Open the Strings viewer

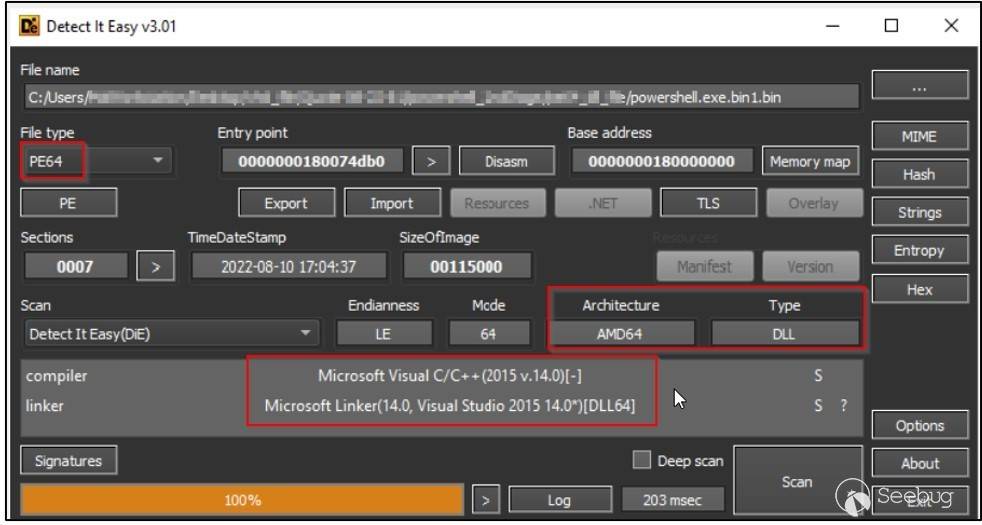tap(919, 212)
